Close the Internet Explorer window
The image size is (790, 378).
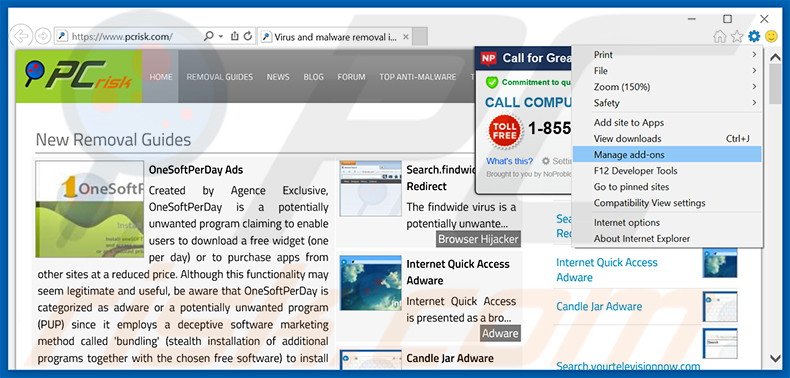(764, 19)
